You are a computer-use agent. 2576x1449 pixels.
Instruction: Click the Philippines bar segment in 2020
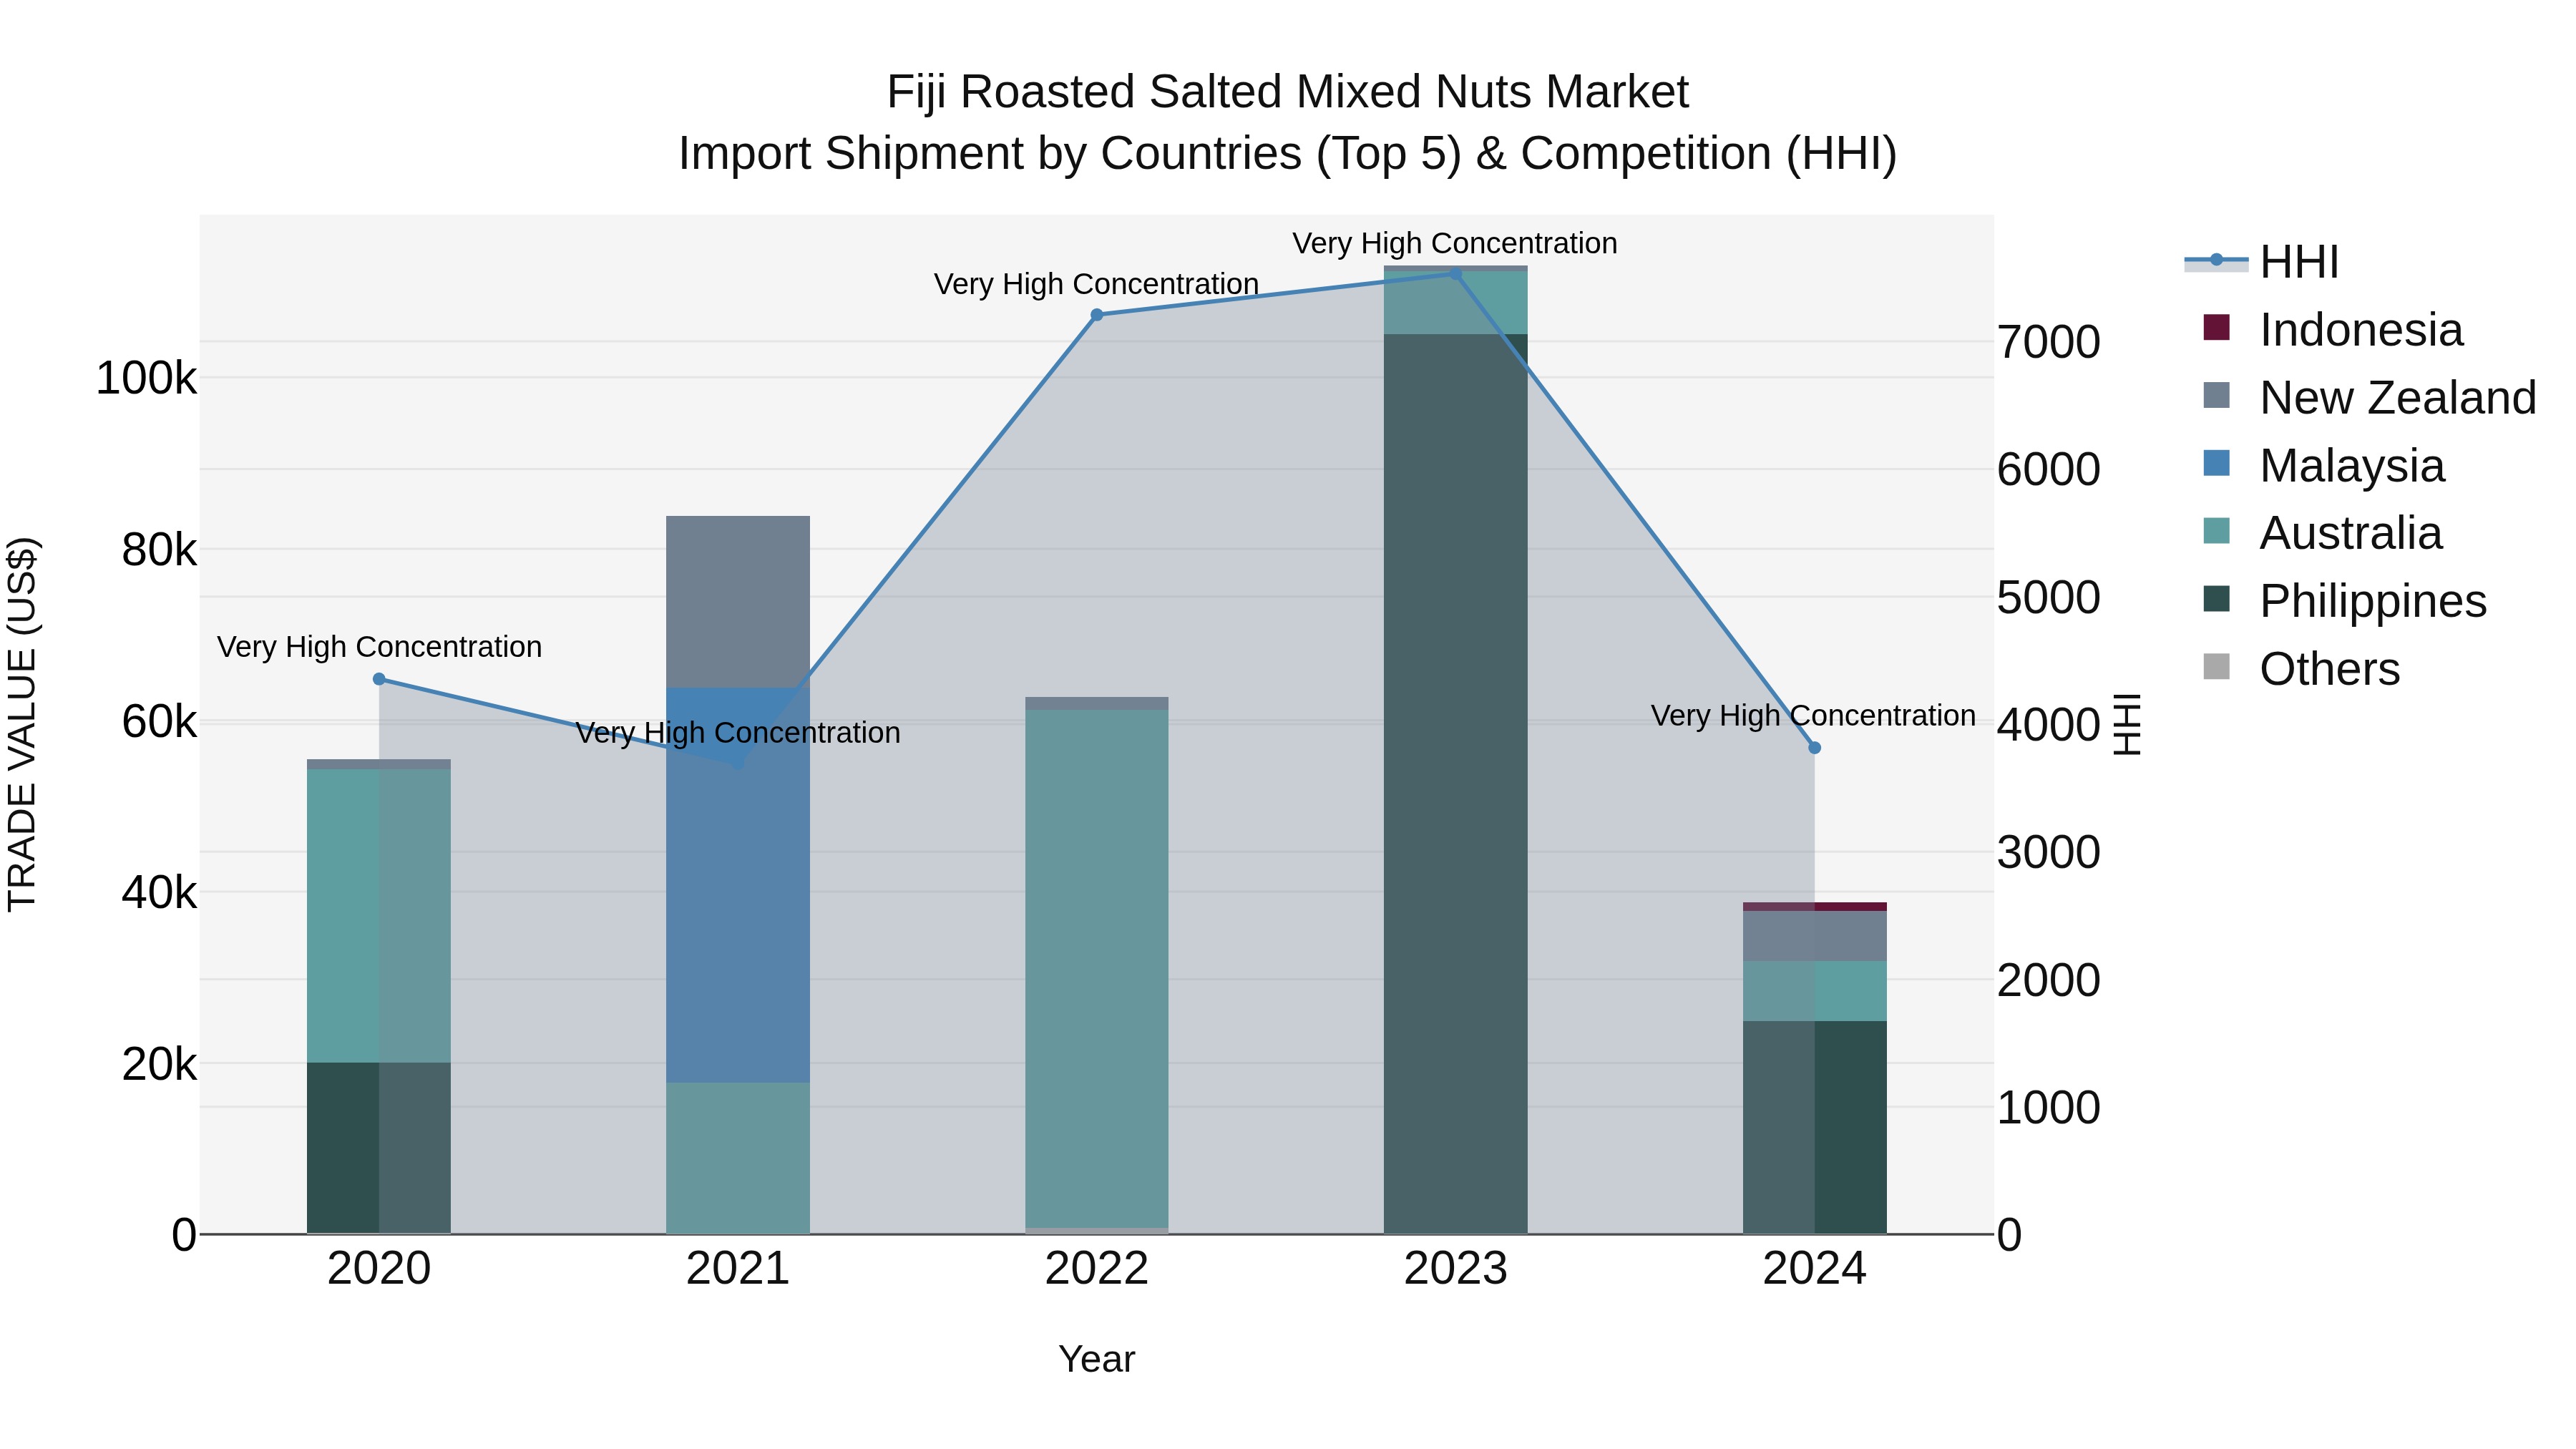379,1148
